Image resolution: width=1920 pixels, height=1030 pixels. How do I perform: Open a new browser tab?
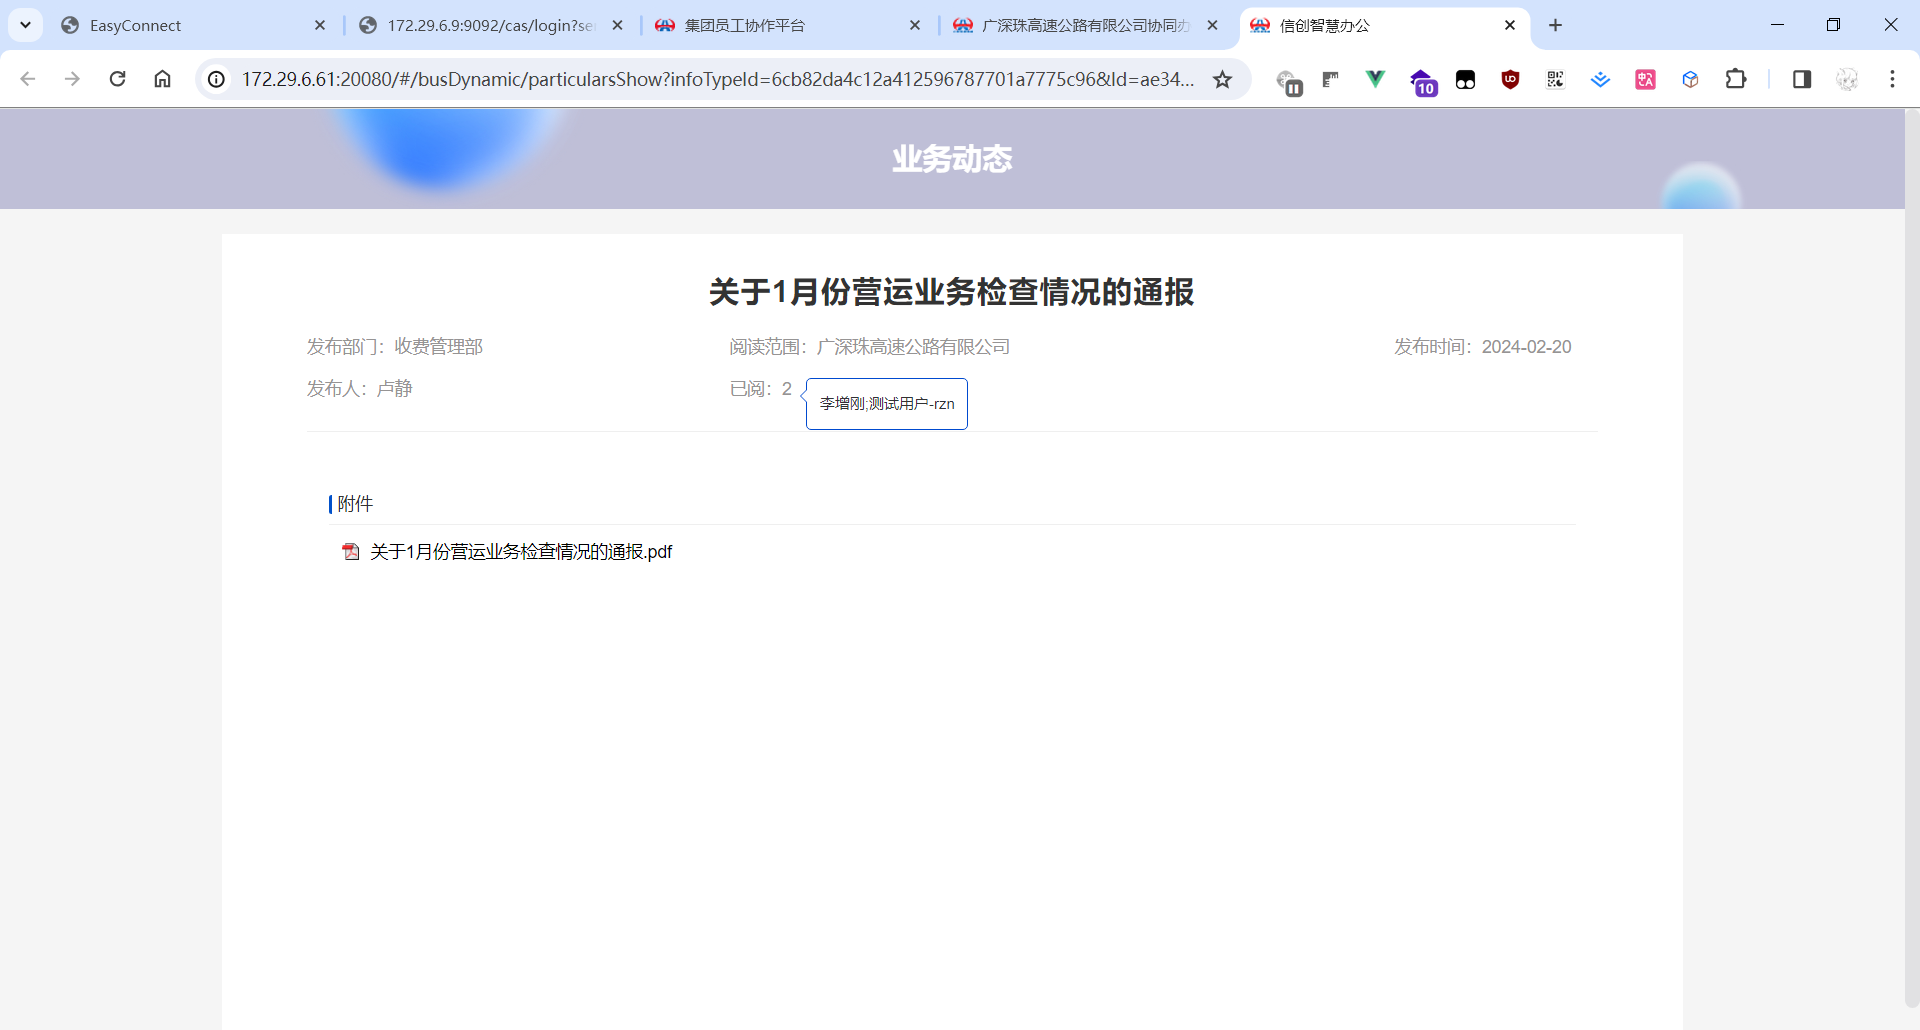point(1555,26)
